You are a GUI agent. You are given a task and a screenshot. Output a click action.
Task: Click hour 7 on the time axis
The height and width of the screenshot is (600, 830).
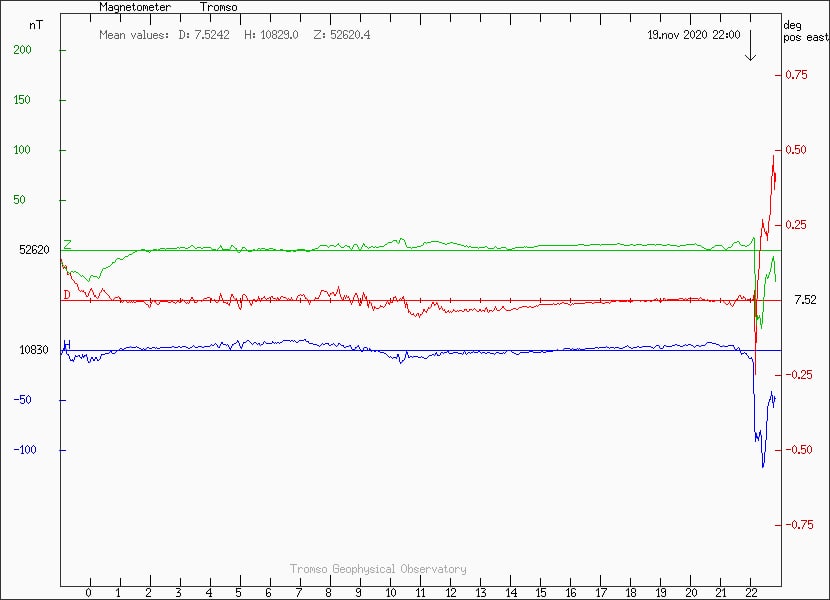pos(299,593)
